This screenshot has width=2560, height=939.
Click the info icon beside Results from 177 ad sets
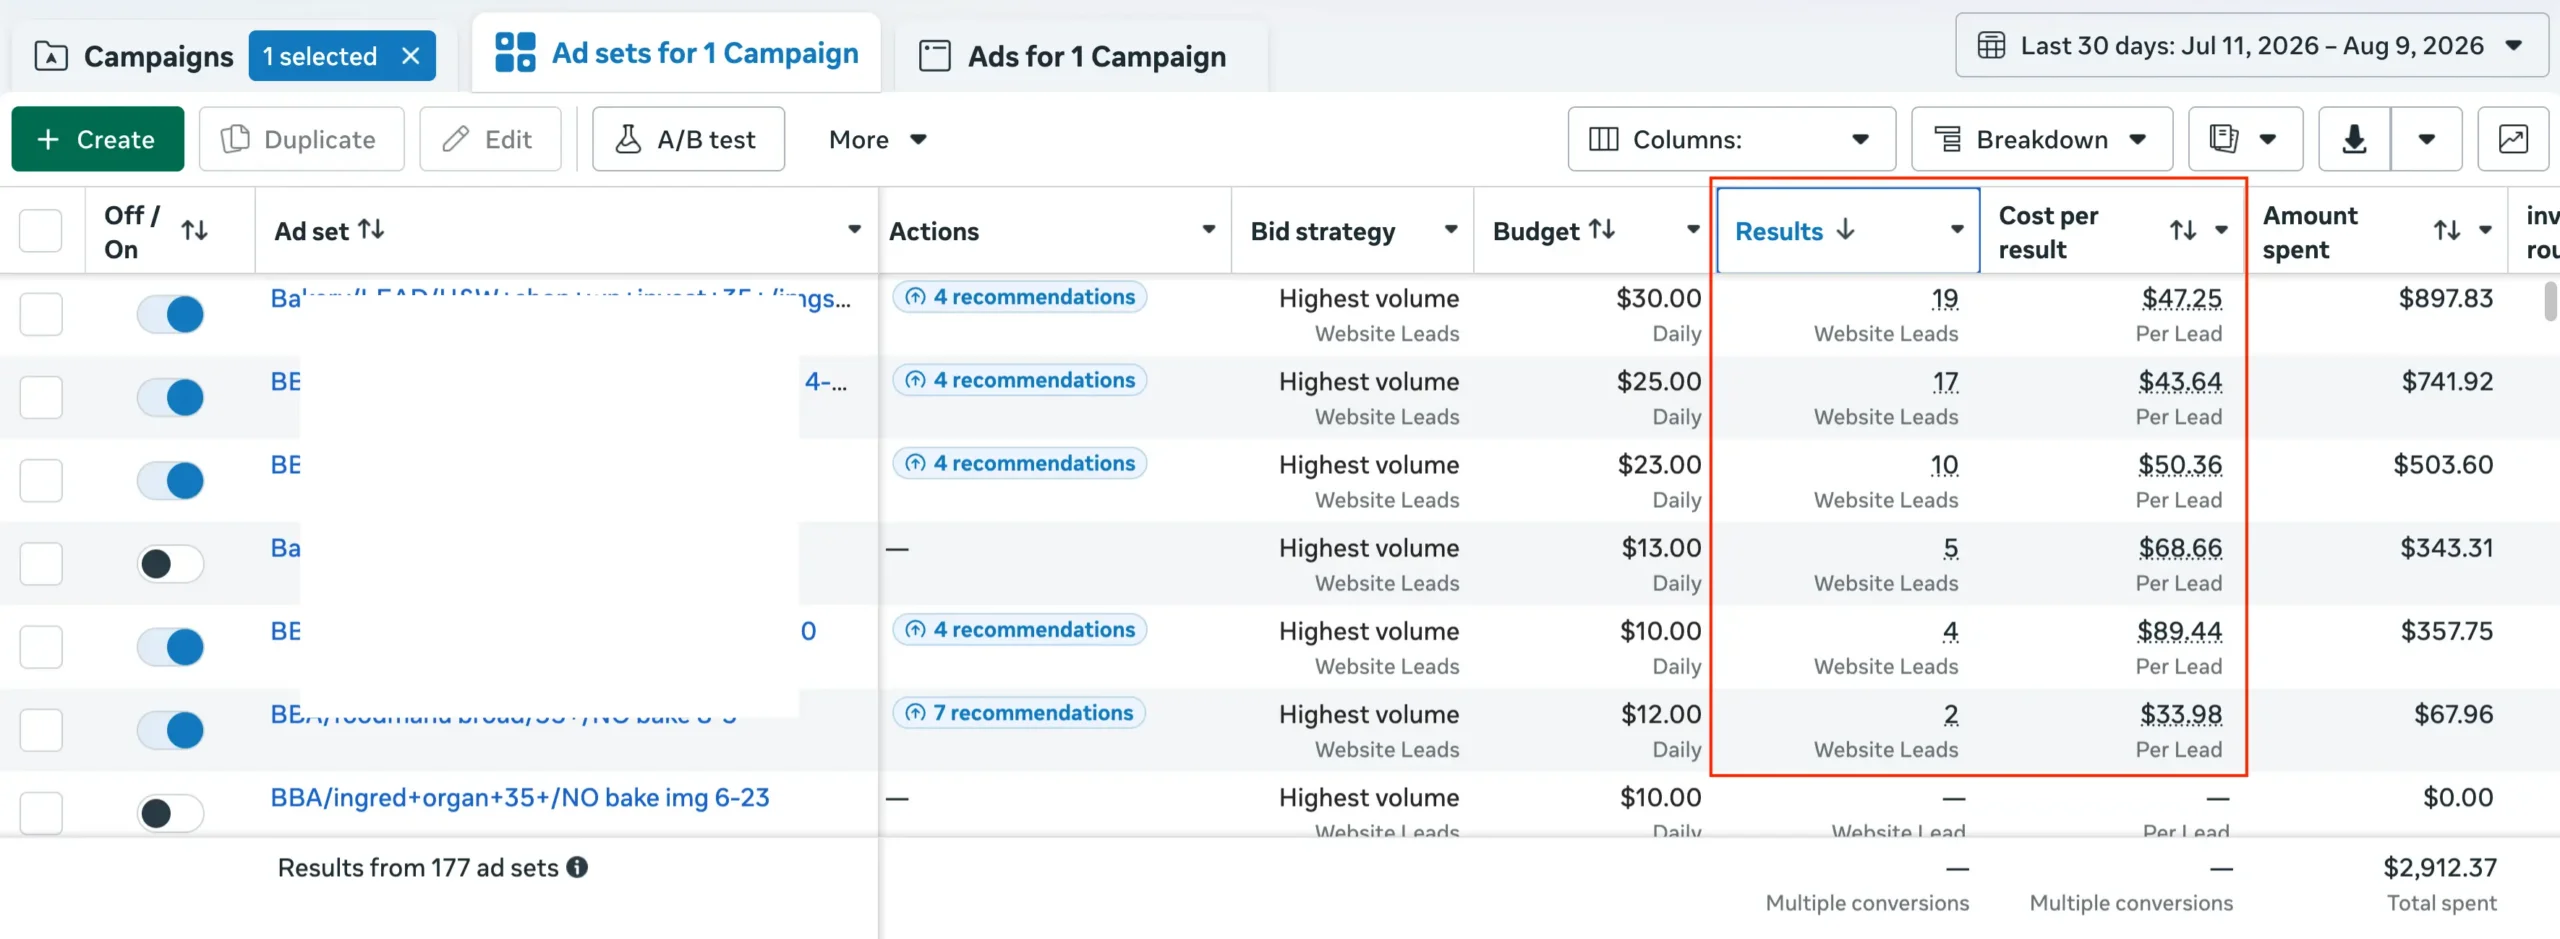(x=577, y=867)
